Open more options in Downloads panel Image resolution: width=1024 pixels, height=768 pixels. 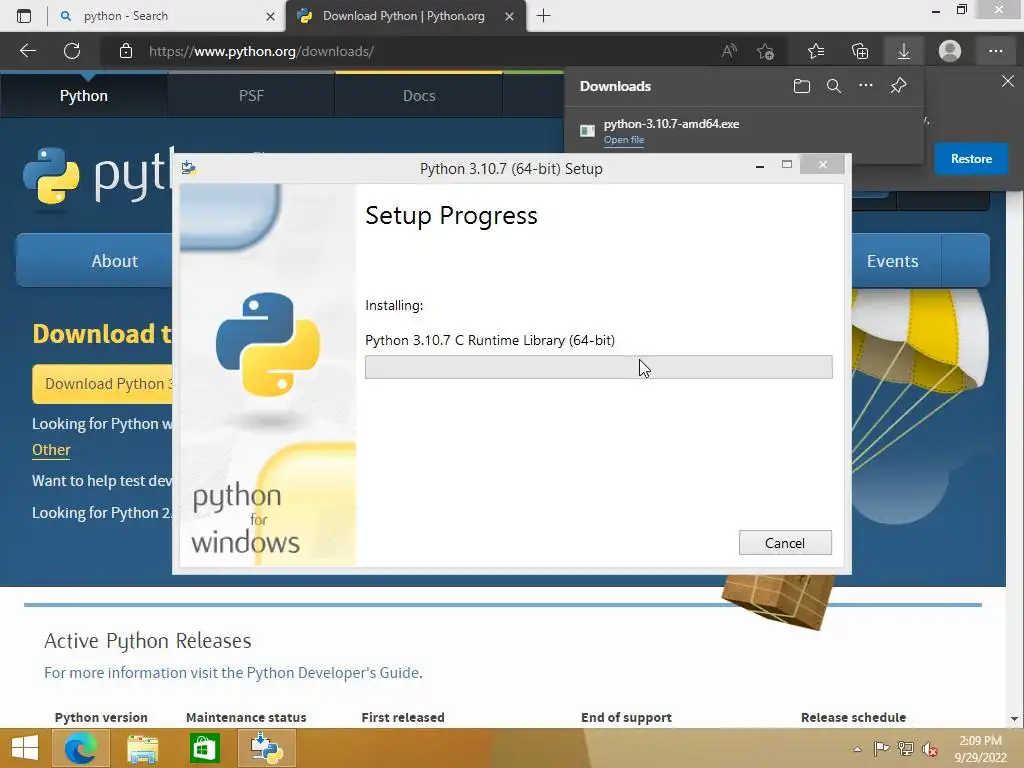tap(866, 86)
